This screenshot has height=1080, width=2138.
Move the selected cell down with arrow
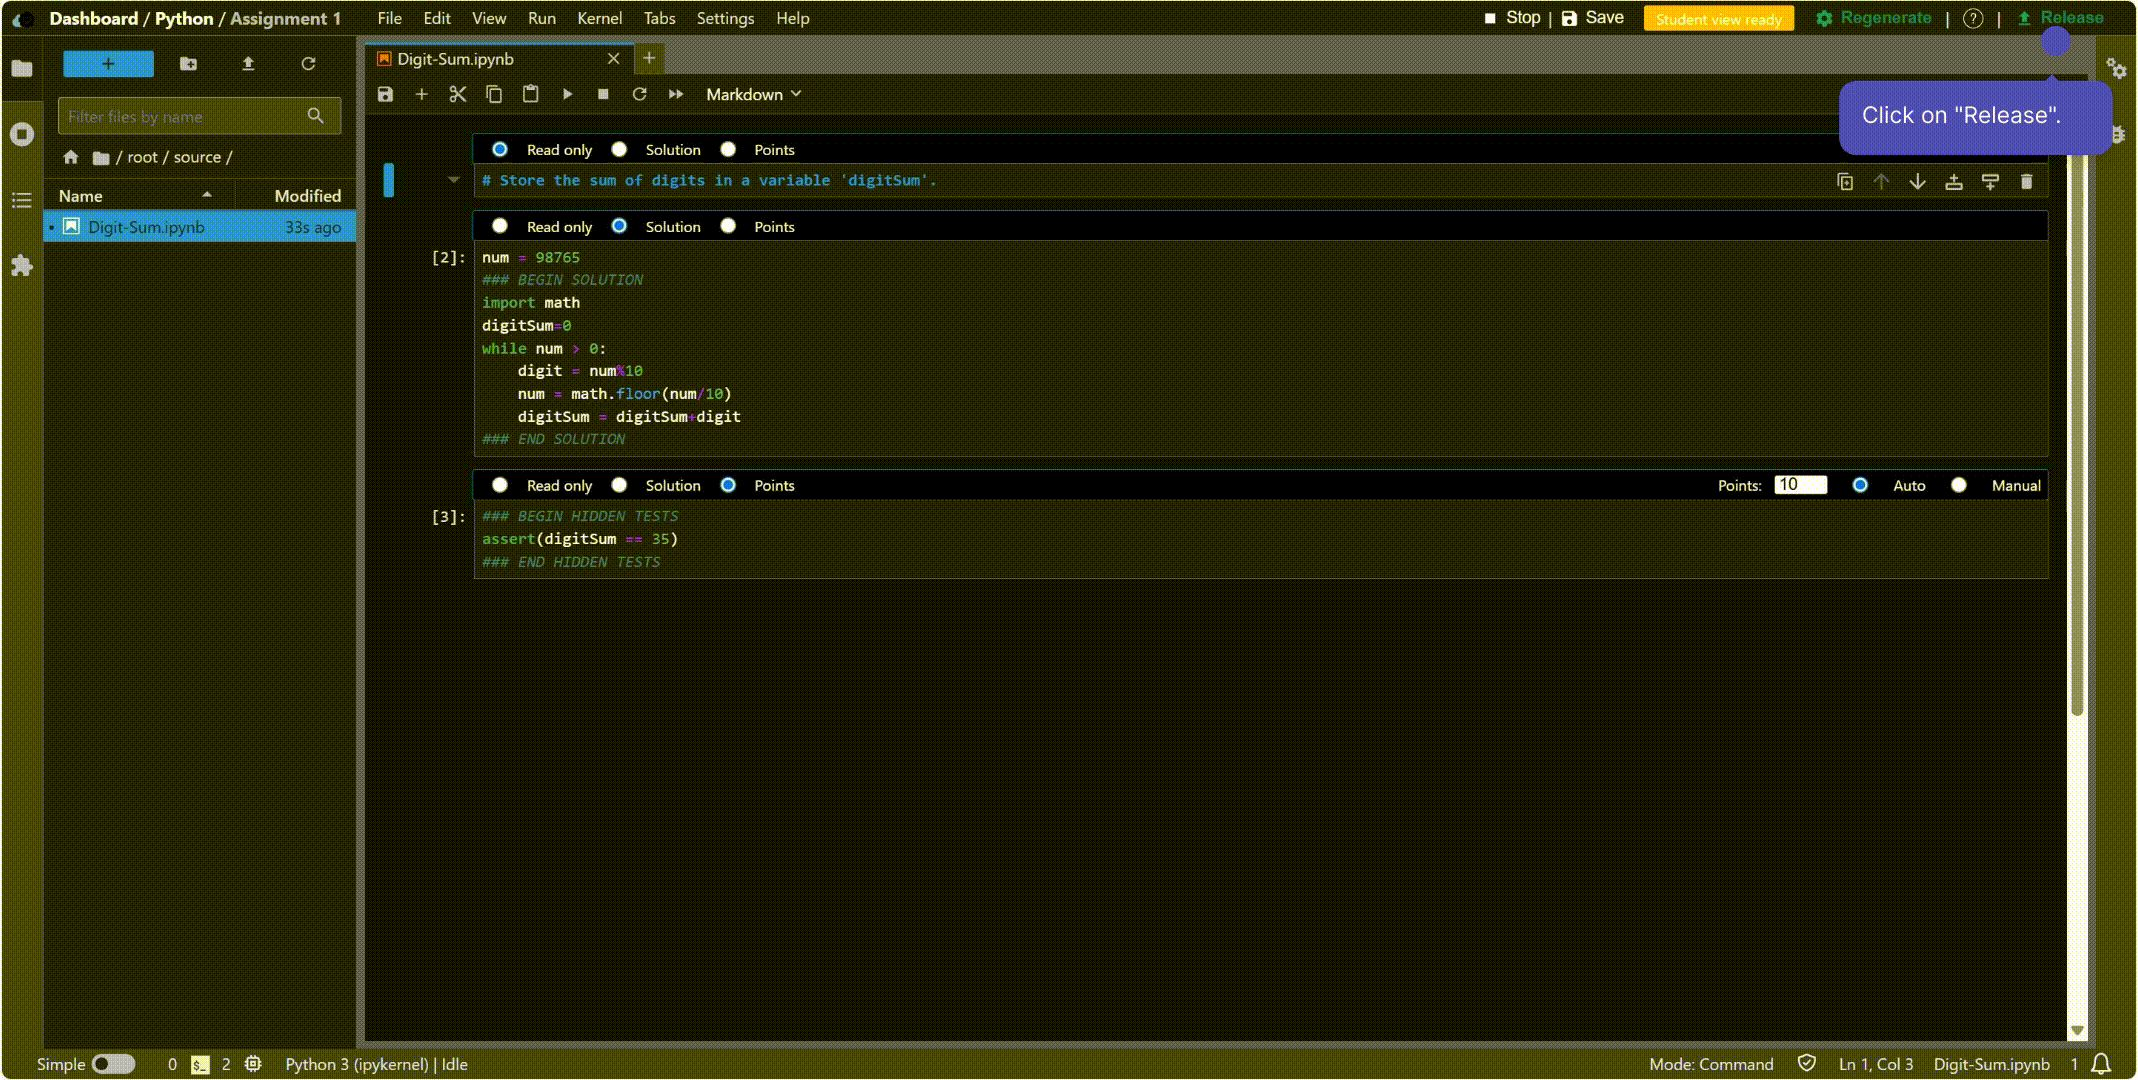1917,182
